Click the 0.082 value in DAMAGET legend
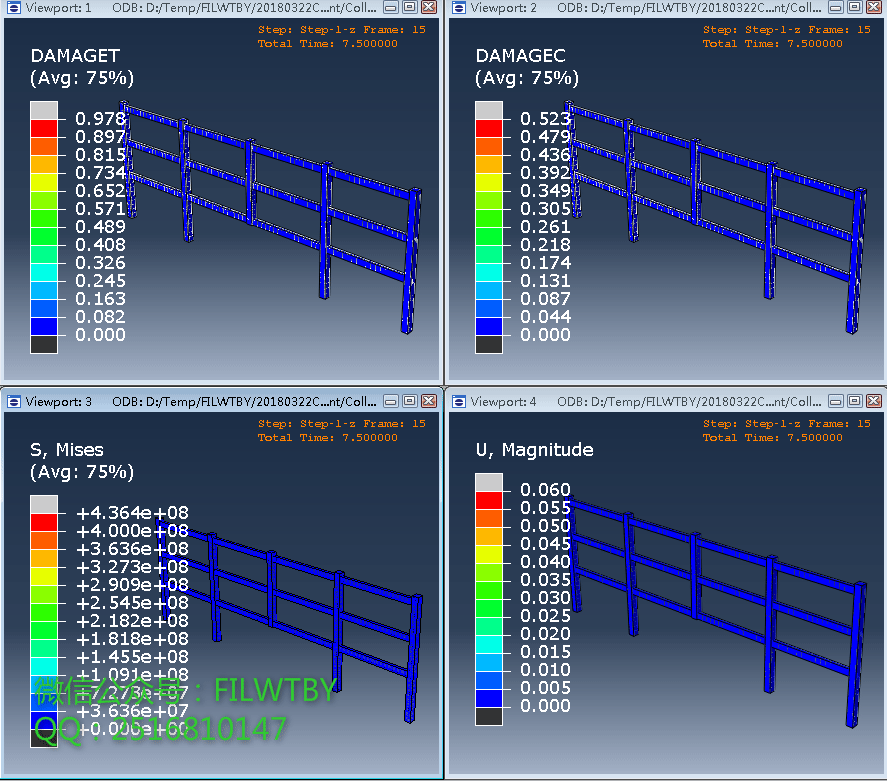The width and height of the screenshot is (887, 781). (x=100, y=316)
